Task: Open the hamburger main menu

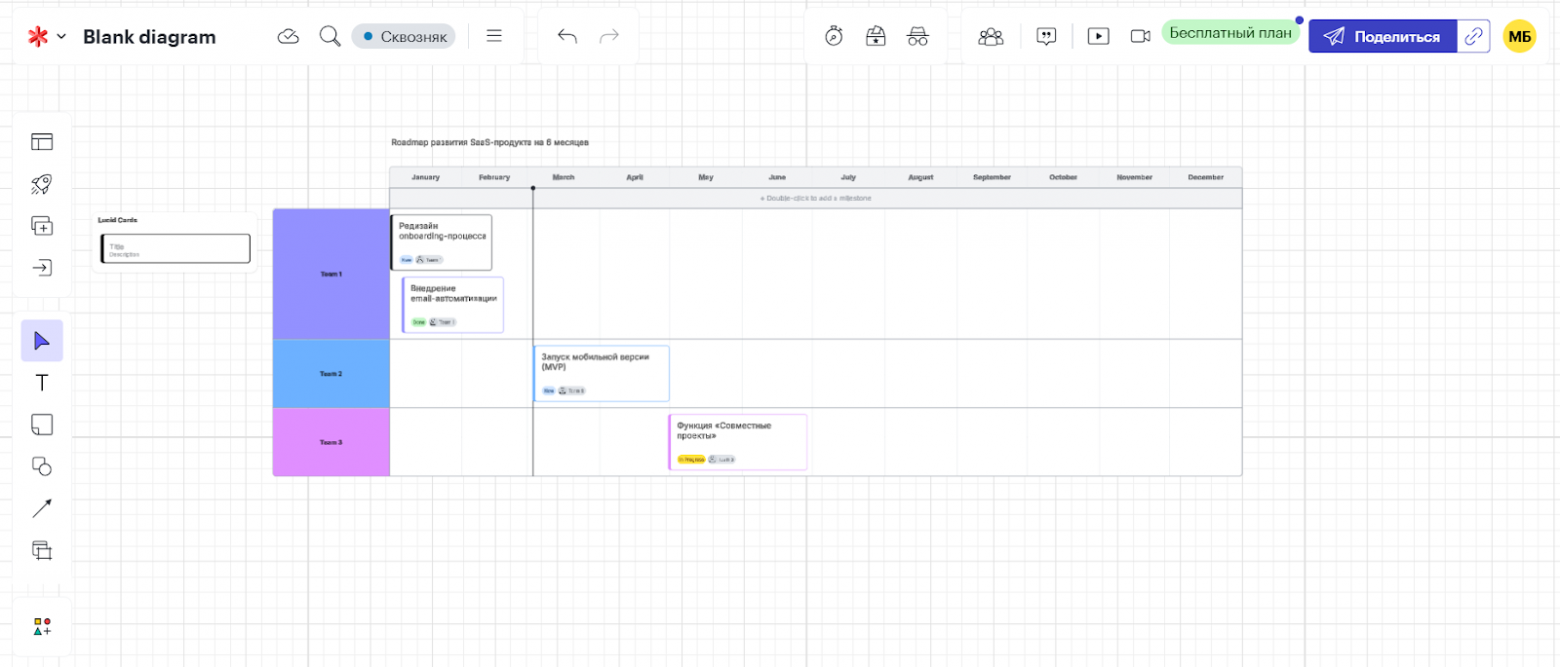Action: pyautogui.click(x=495, y=36)
